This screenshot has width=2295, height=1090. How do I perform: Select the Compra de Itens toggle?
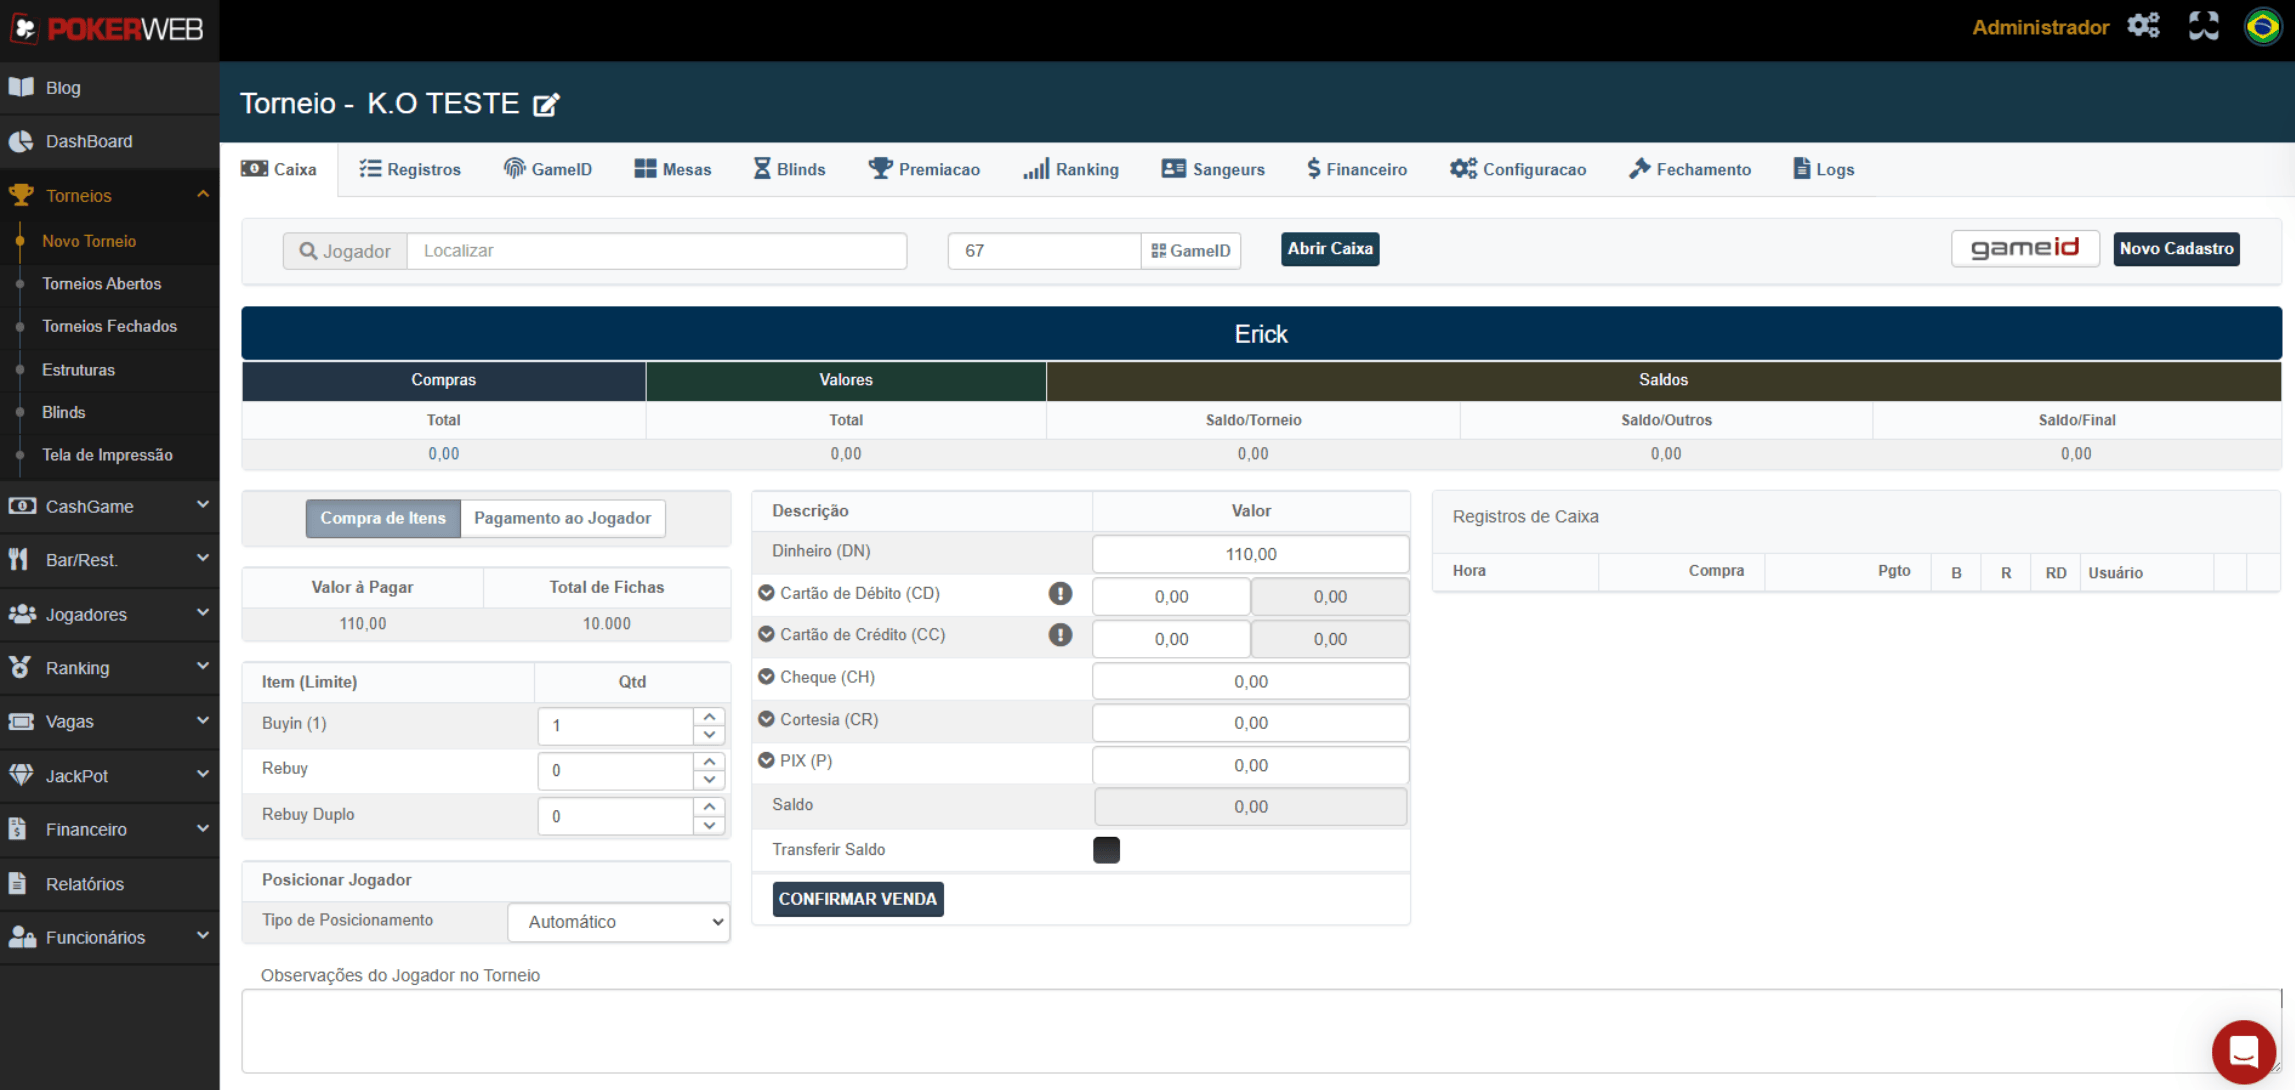click(x=383, y=518)
